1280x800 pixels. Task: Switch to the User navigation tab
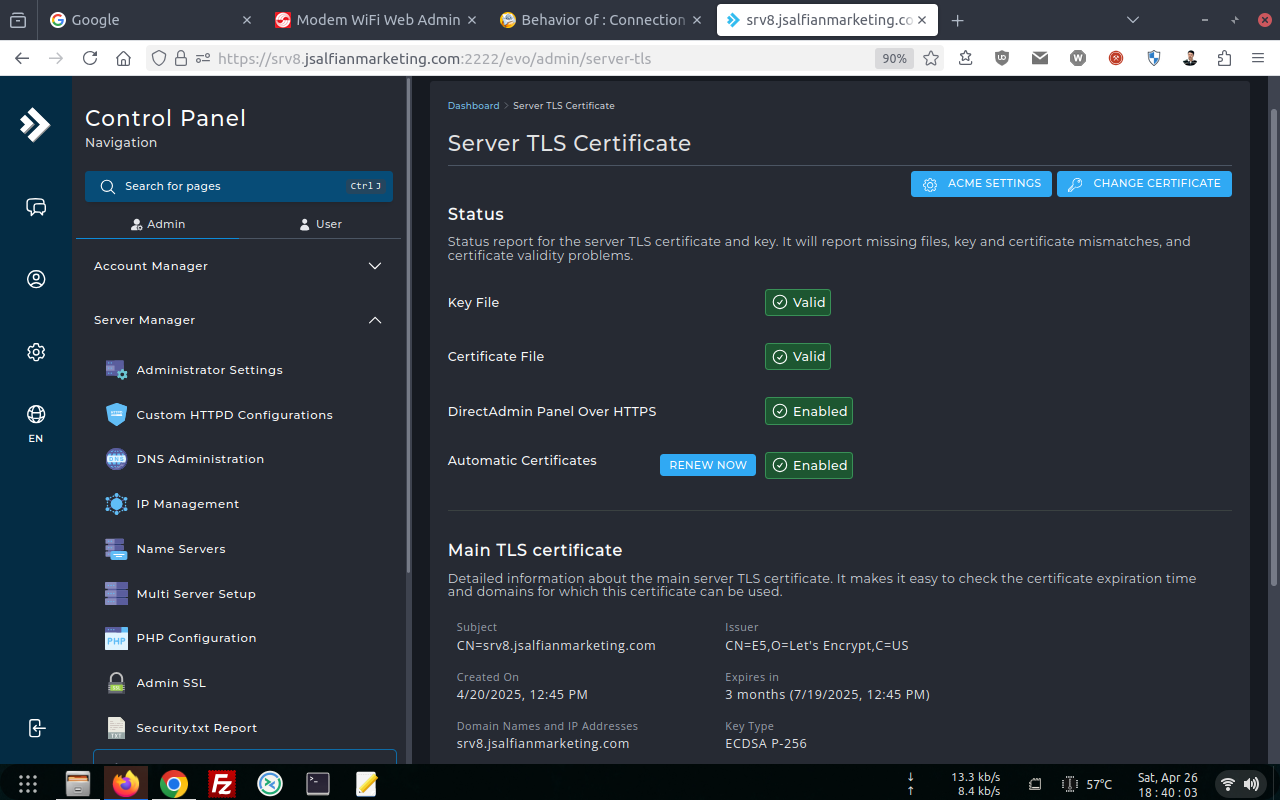tap(320, 224)
